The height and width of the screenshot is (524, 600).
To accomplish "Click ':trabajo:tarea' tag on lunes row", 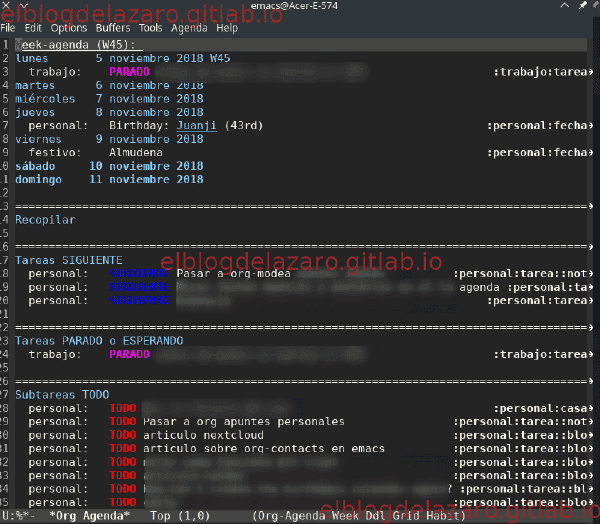I will (540, 72).
